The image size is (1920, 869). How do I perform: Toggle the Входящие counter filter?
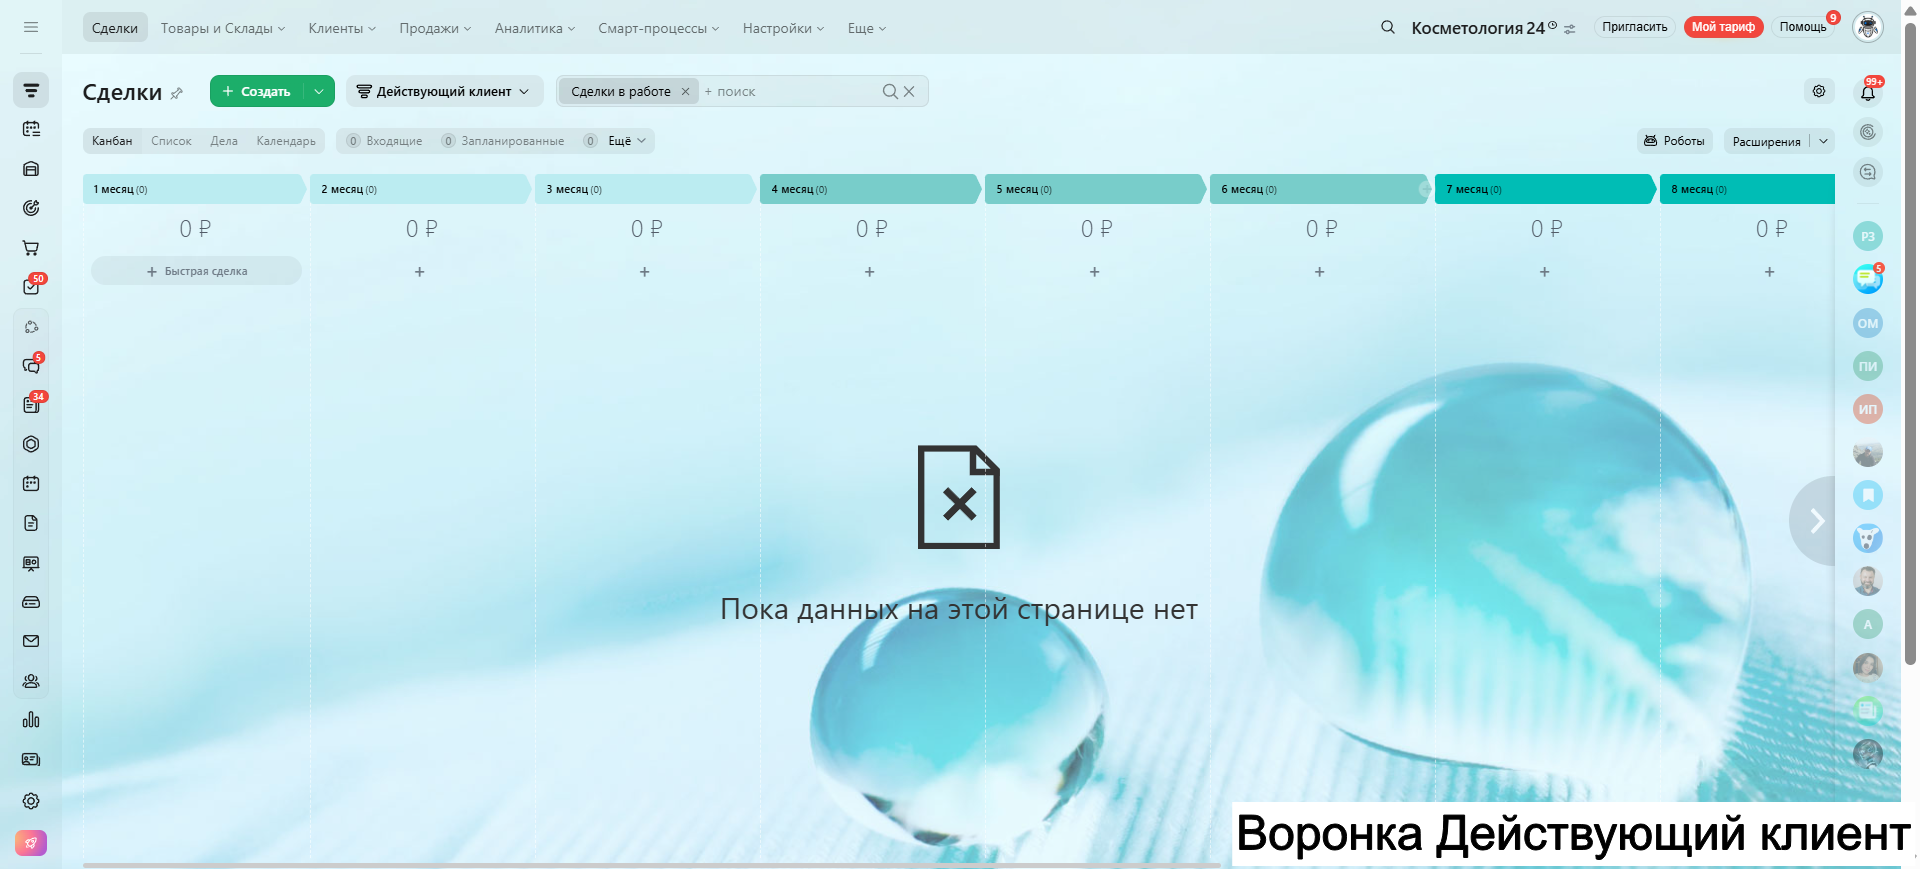tap(385, 141)
